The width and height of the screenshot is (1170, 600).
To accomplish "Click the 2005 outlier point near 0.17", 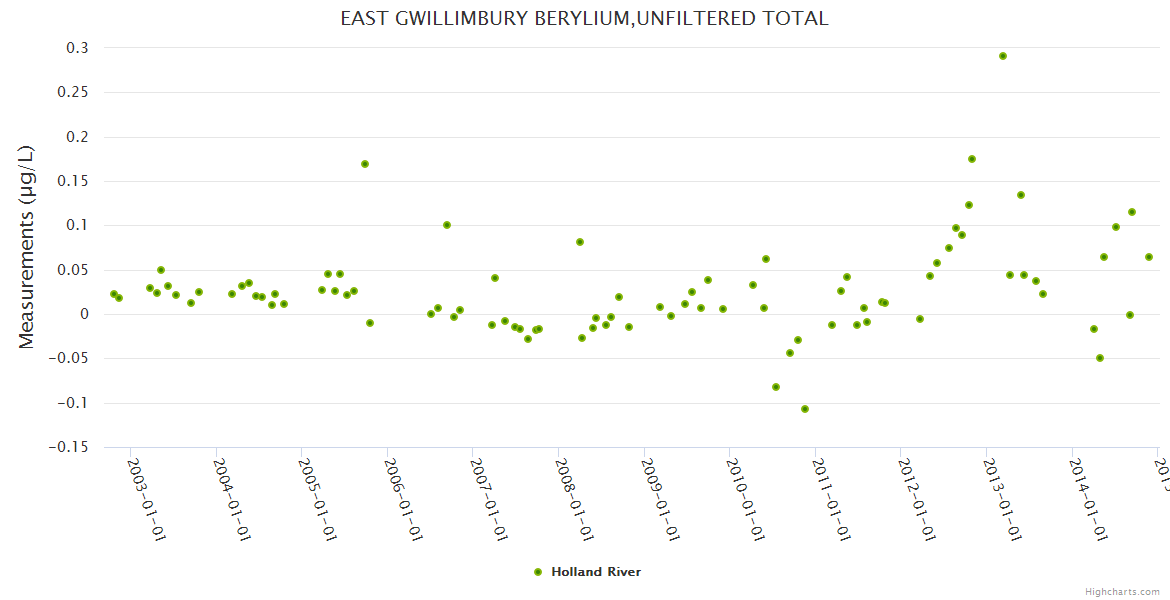I will click(365, 164).
